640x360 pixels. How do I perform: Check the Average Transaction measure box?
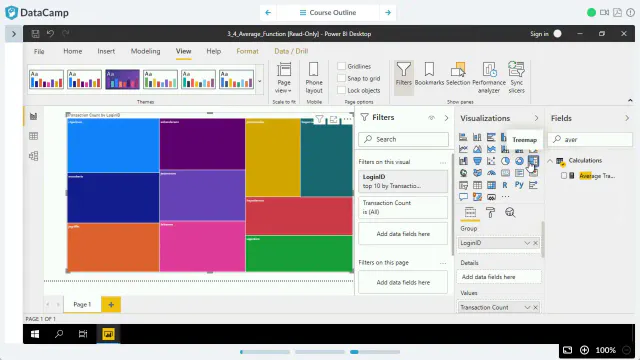tap(564, 176)
